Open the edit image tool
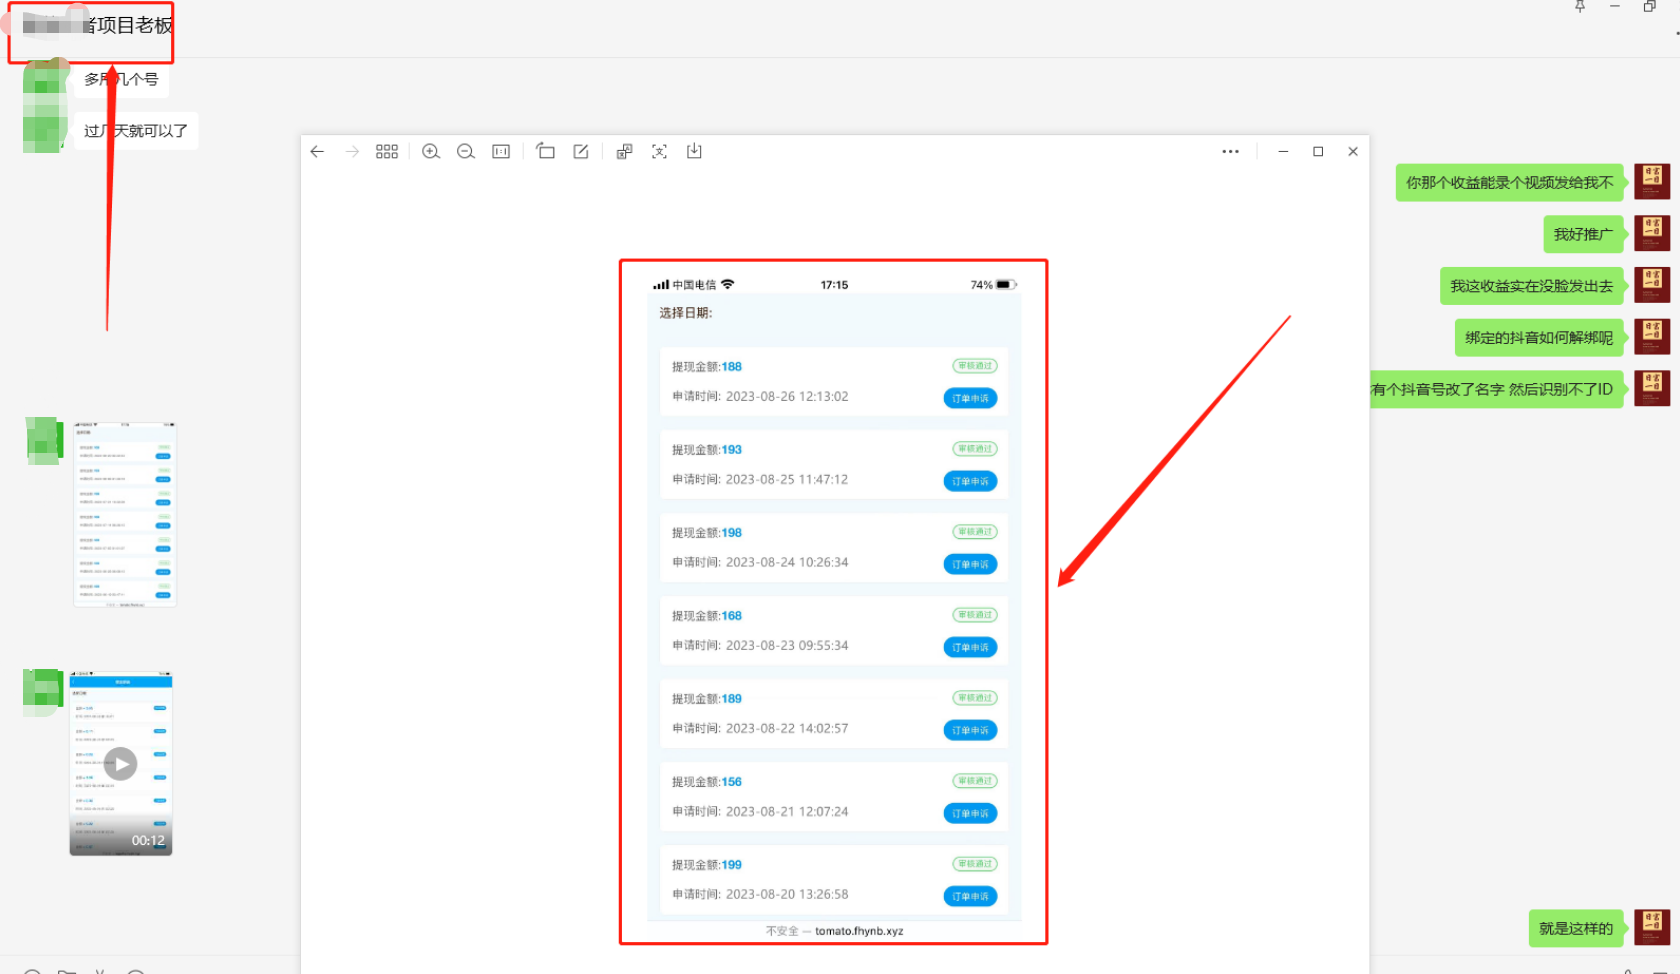Screen dimensions: 1680x974 (581, 151)
